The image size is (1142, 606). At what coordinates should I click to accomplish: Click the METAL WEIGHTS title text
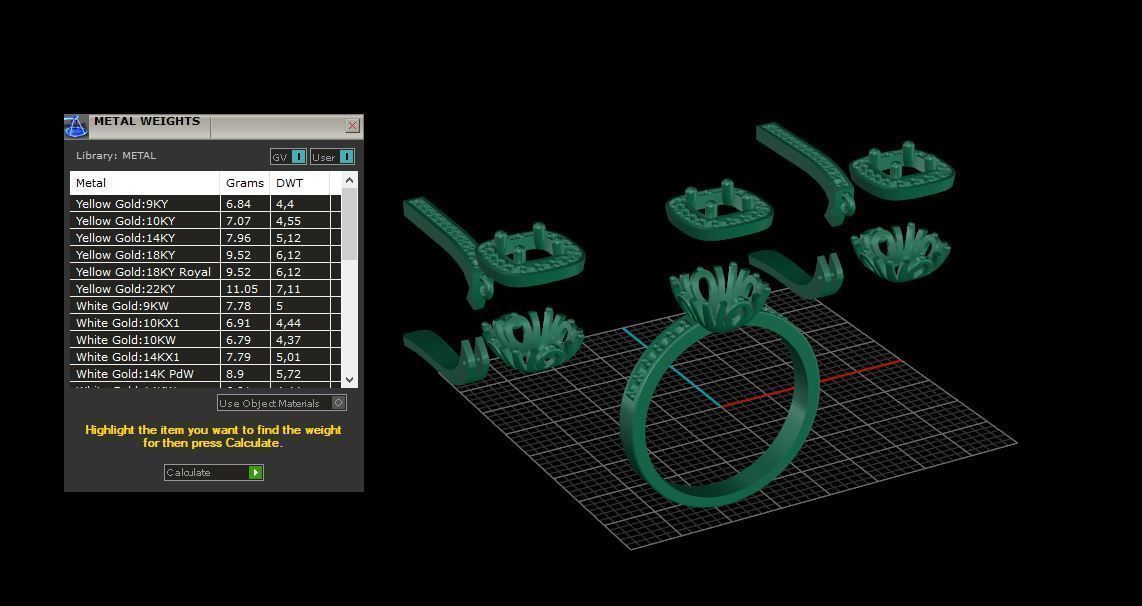[x=147, y=122]
